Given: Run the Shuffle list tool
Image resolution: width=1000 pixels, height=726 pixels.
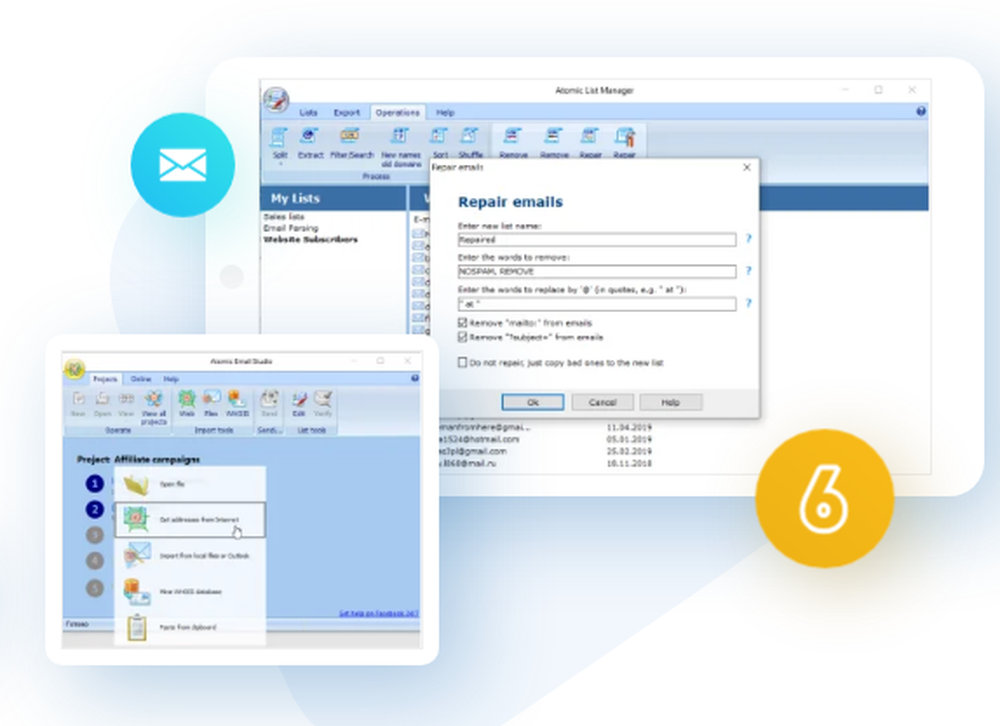Looking at the screenshot, I should [x=471, y=143].
